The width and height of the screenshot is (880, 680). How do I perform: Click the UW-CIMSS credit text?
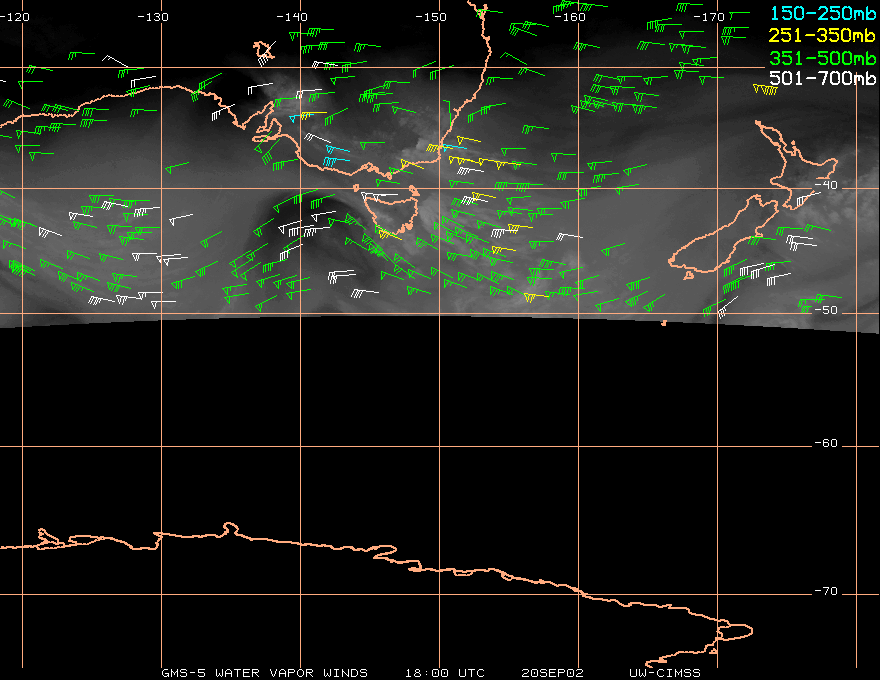pyautogui.click(x=664, y=673)
